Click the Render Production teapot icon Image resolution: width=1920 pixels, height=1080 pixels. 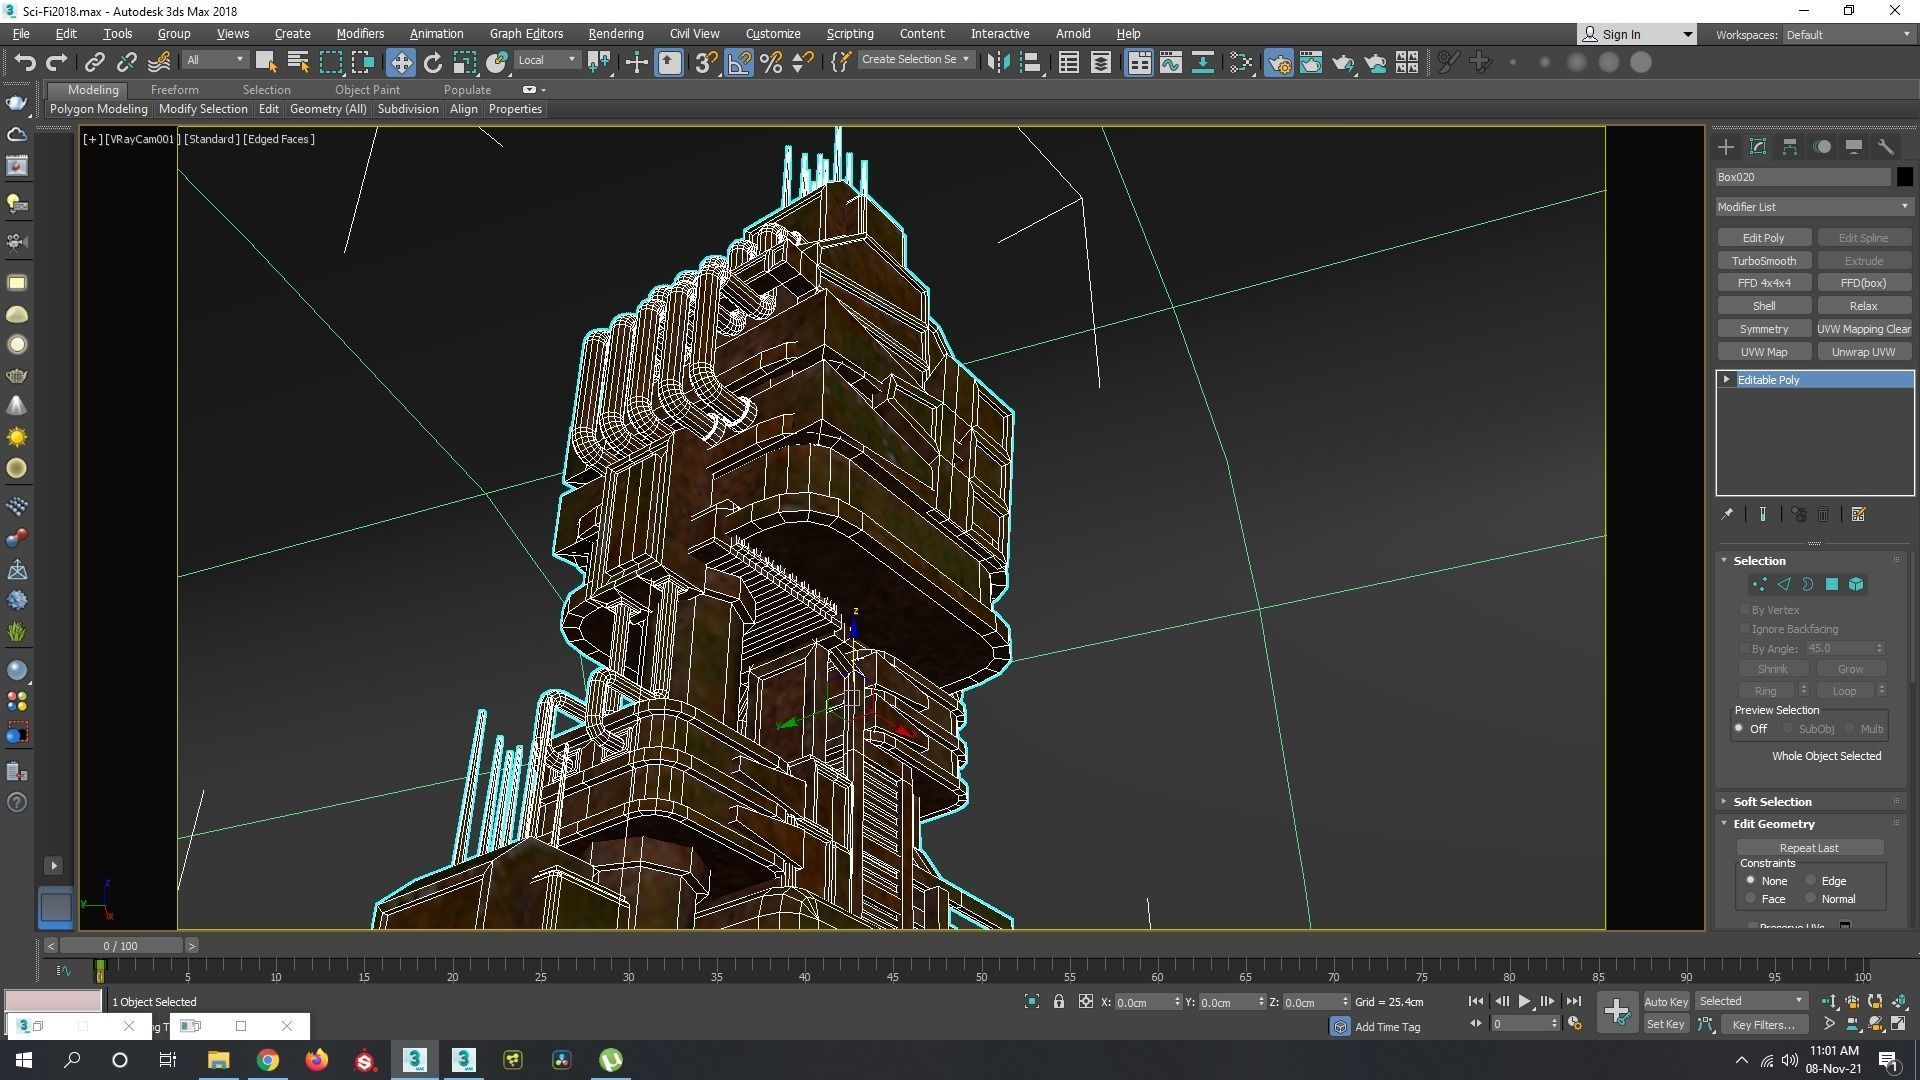click(1343, 62)
